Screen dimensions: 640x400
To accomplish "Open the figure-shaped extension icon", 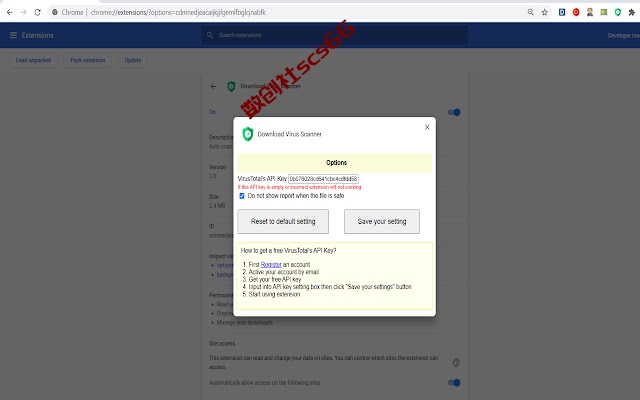I will tap(590, 12).
